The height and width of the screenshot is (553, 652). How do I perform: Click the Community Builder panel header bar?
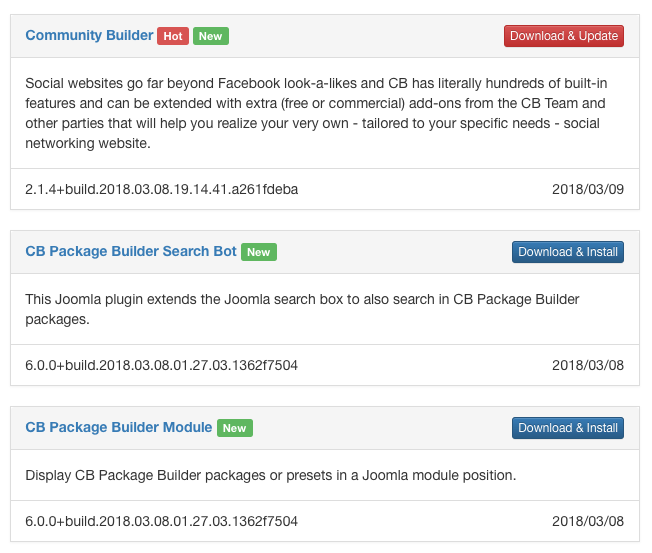coord(325,36)
